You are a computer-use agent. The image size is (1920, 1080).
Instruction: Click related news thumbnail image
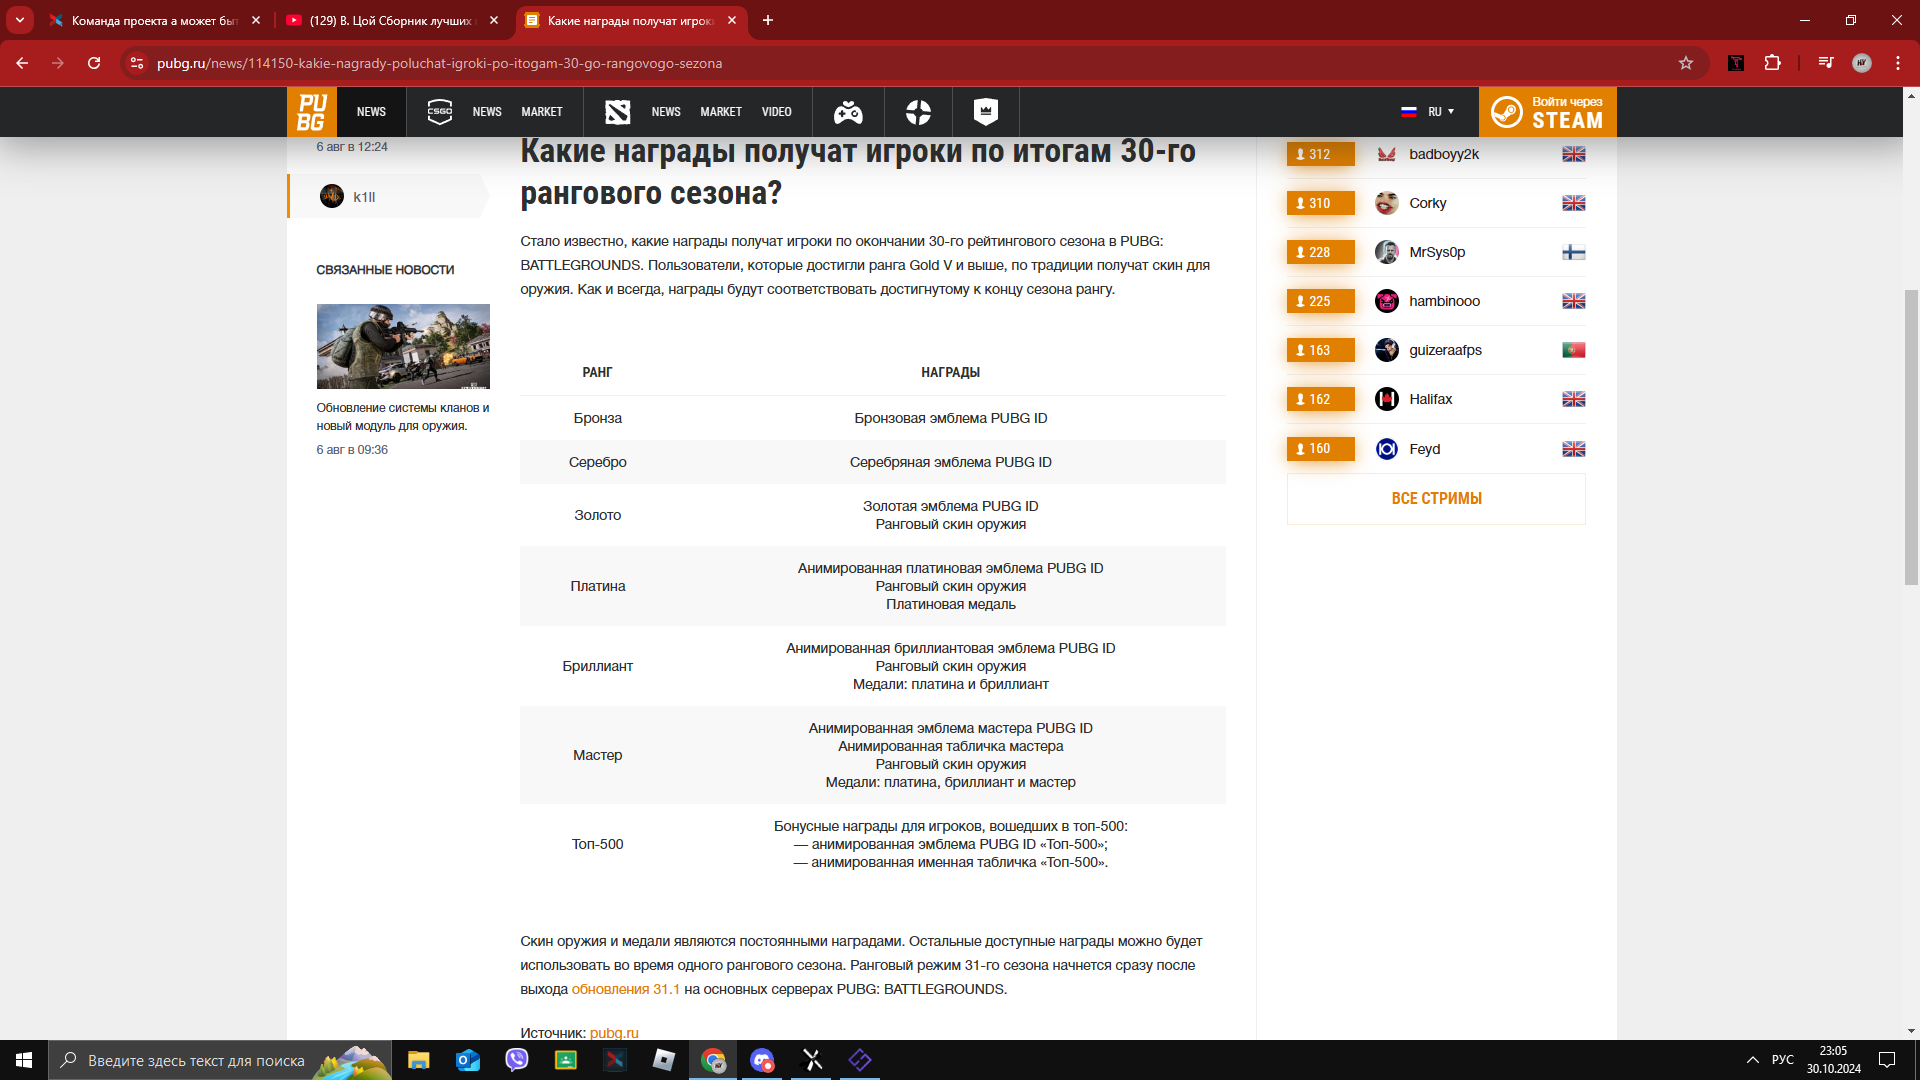[x=403, y=346]
